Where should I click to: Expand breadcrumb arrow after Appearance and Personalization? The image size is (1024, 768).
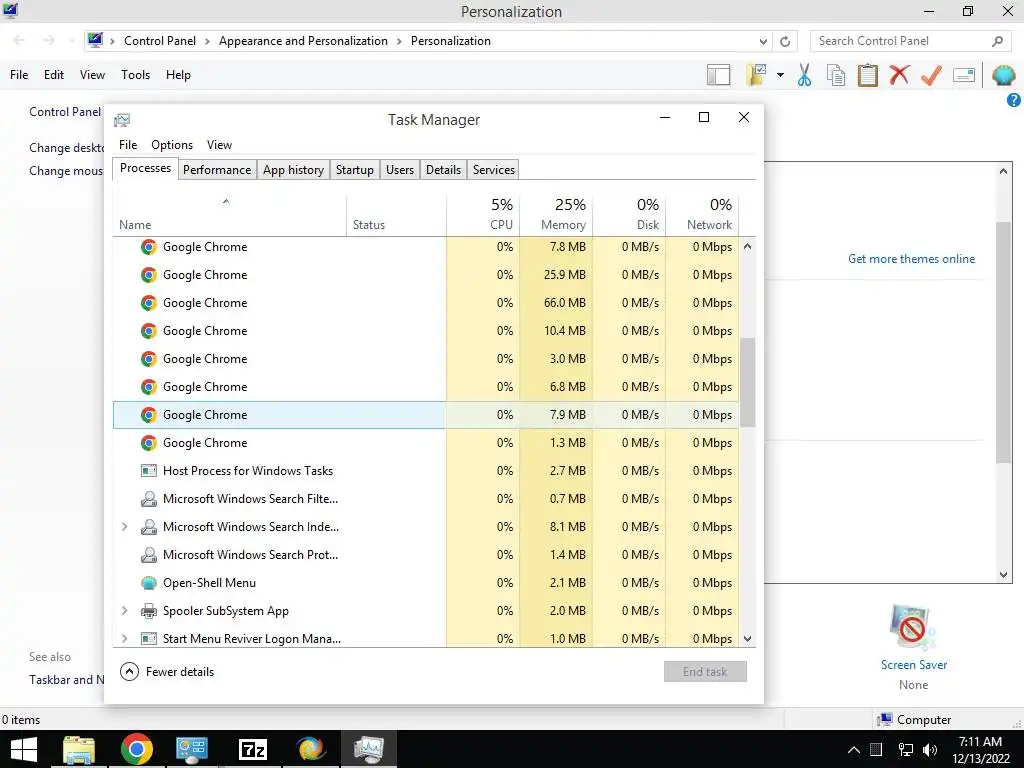[399, 41]
